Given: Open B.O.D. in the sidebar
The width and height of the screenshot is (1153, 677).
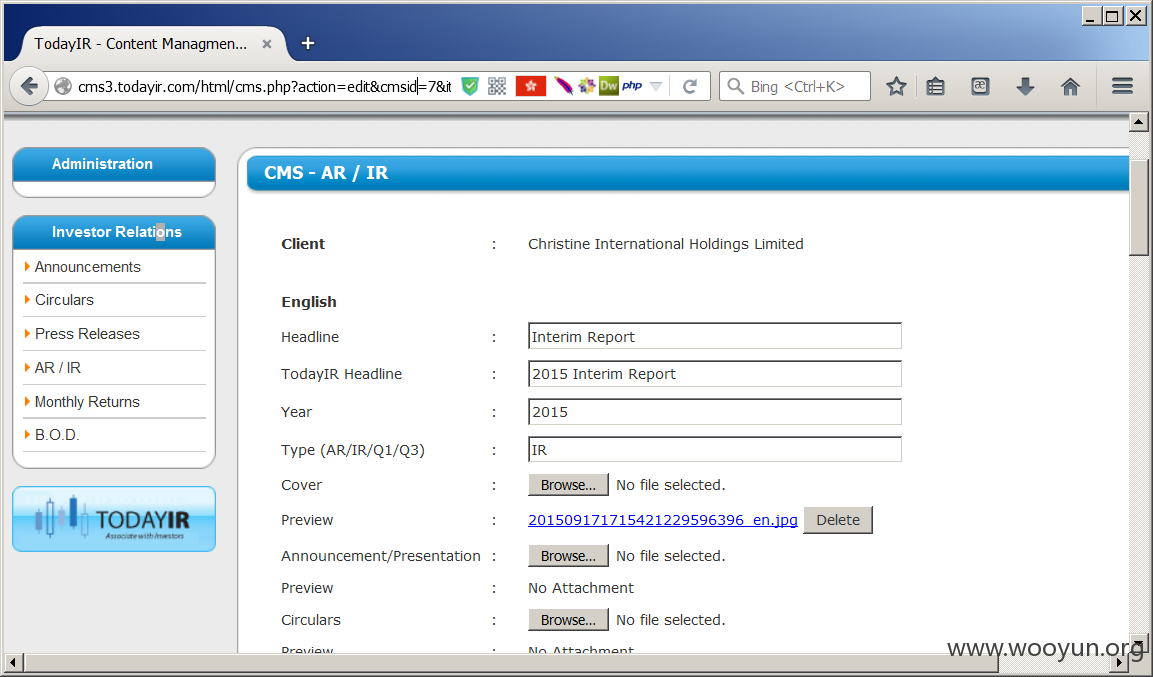Looking at the screenshot, I should click(x=57, y=435).
